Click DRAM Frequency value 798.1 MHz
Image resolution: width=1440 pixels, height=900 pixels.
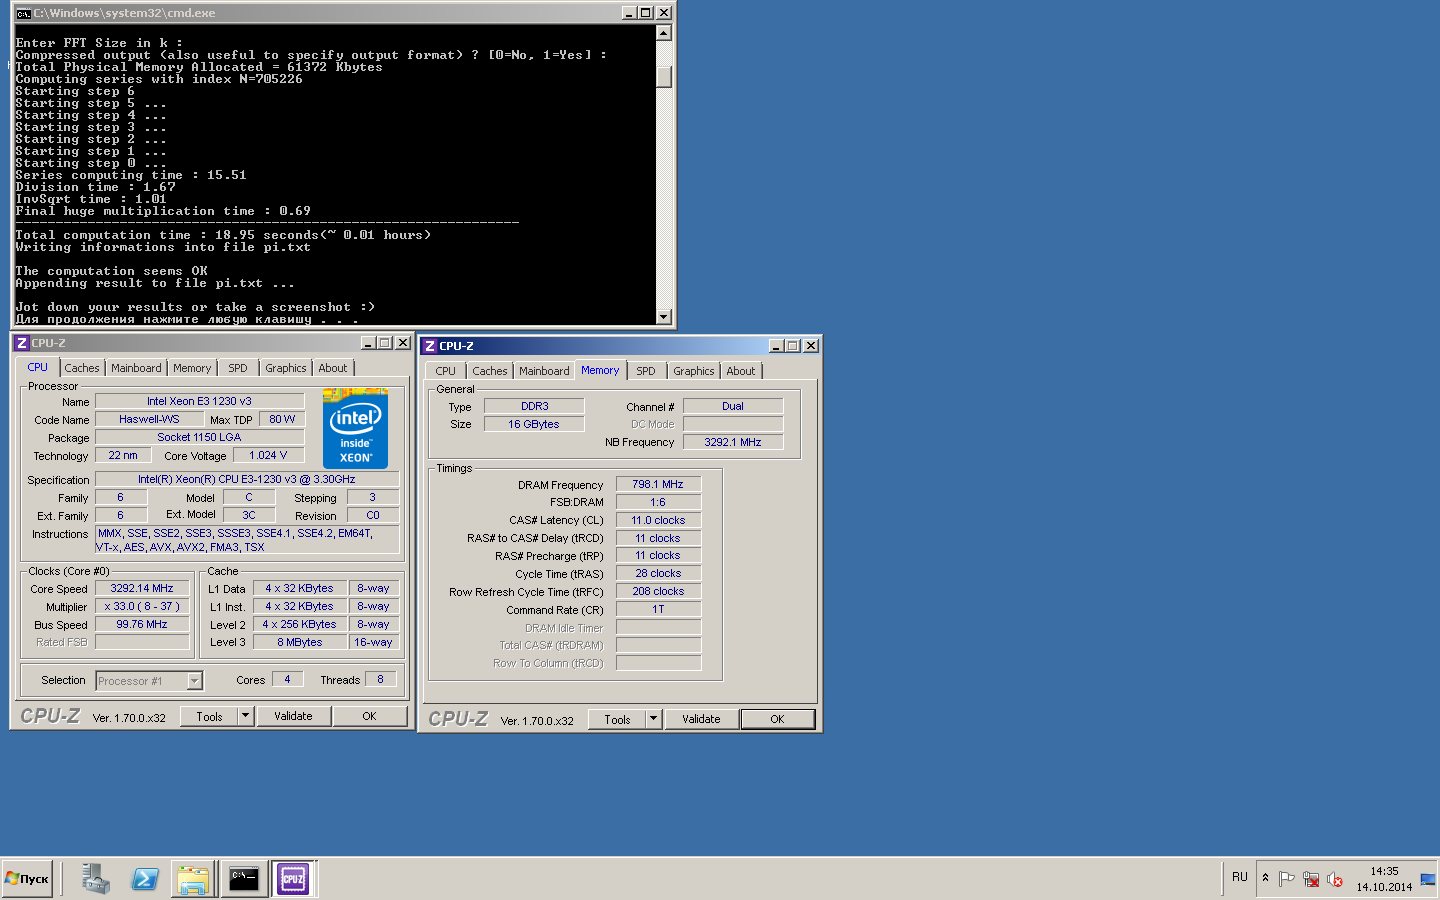click(658, 484)
